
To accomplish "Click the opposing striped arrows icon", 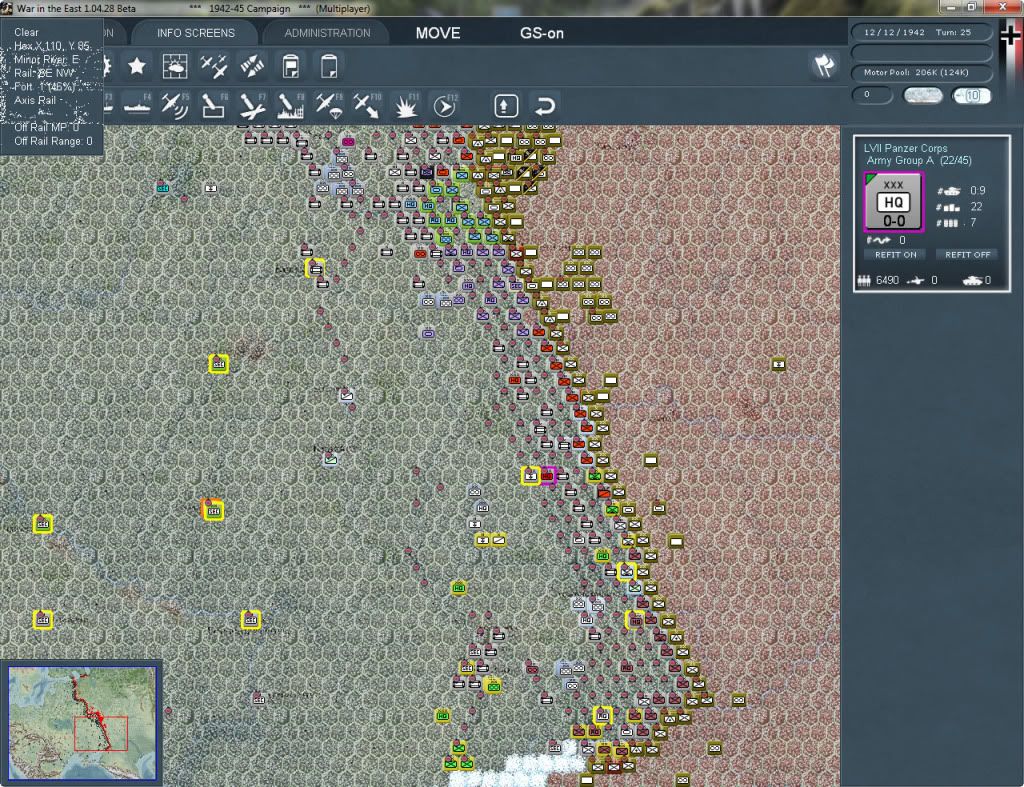I will (x=252, y=66).
